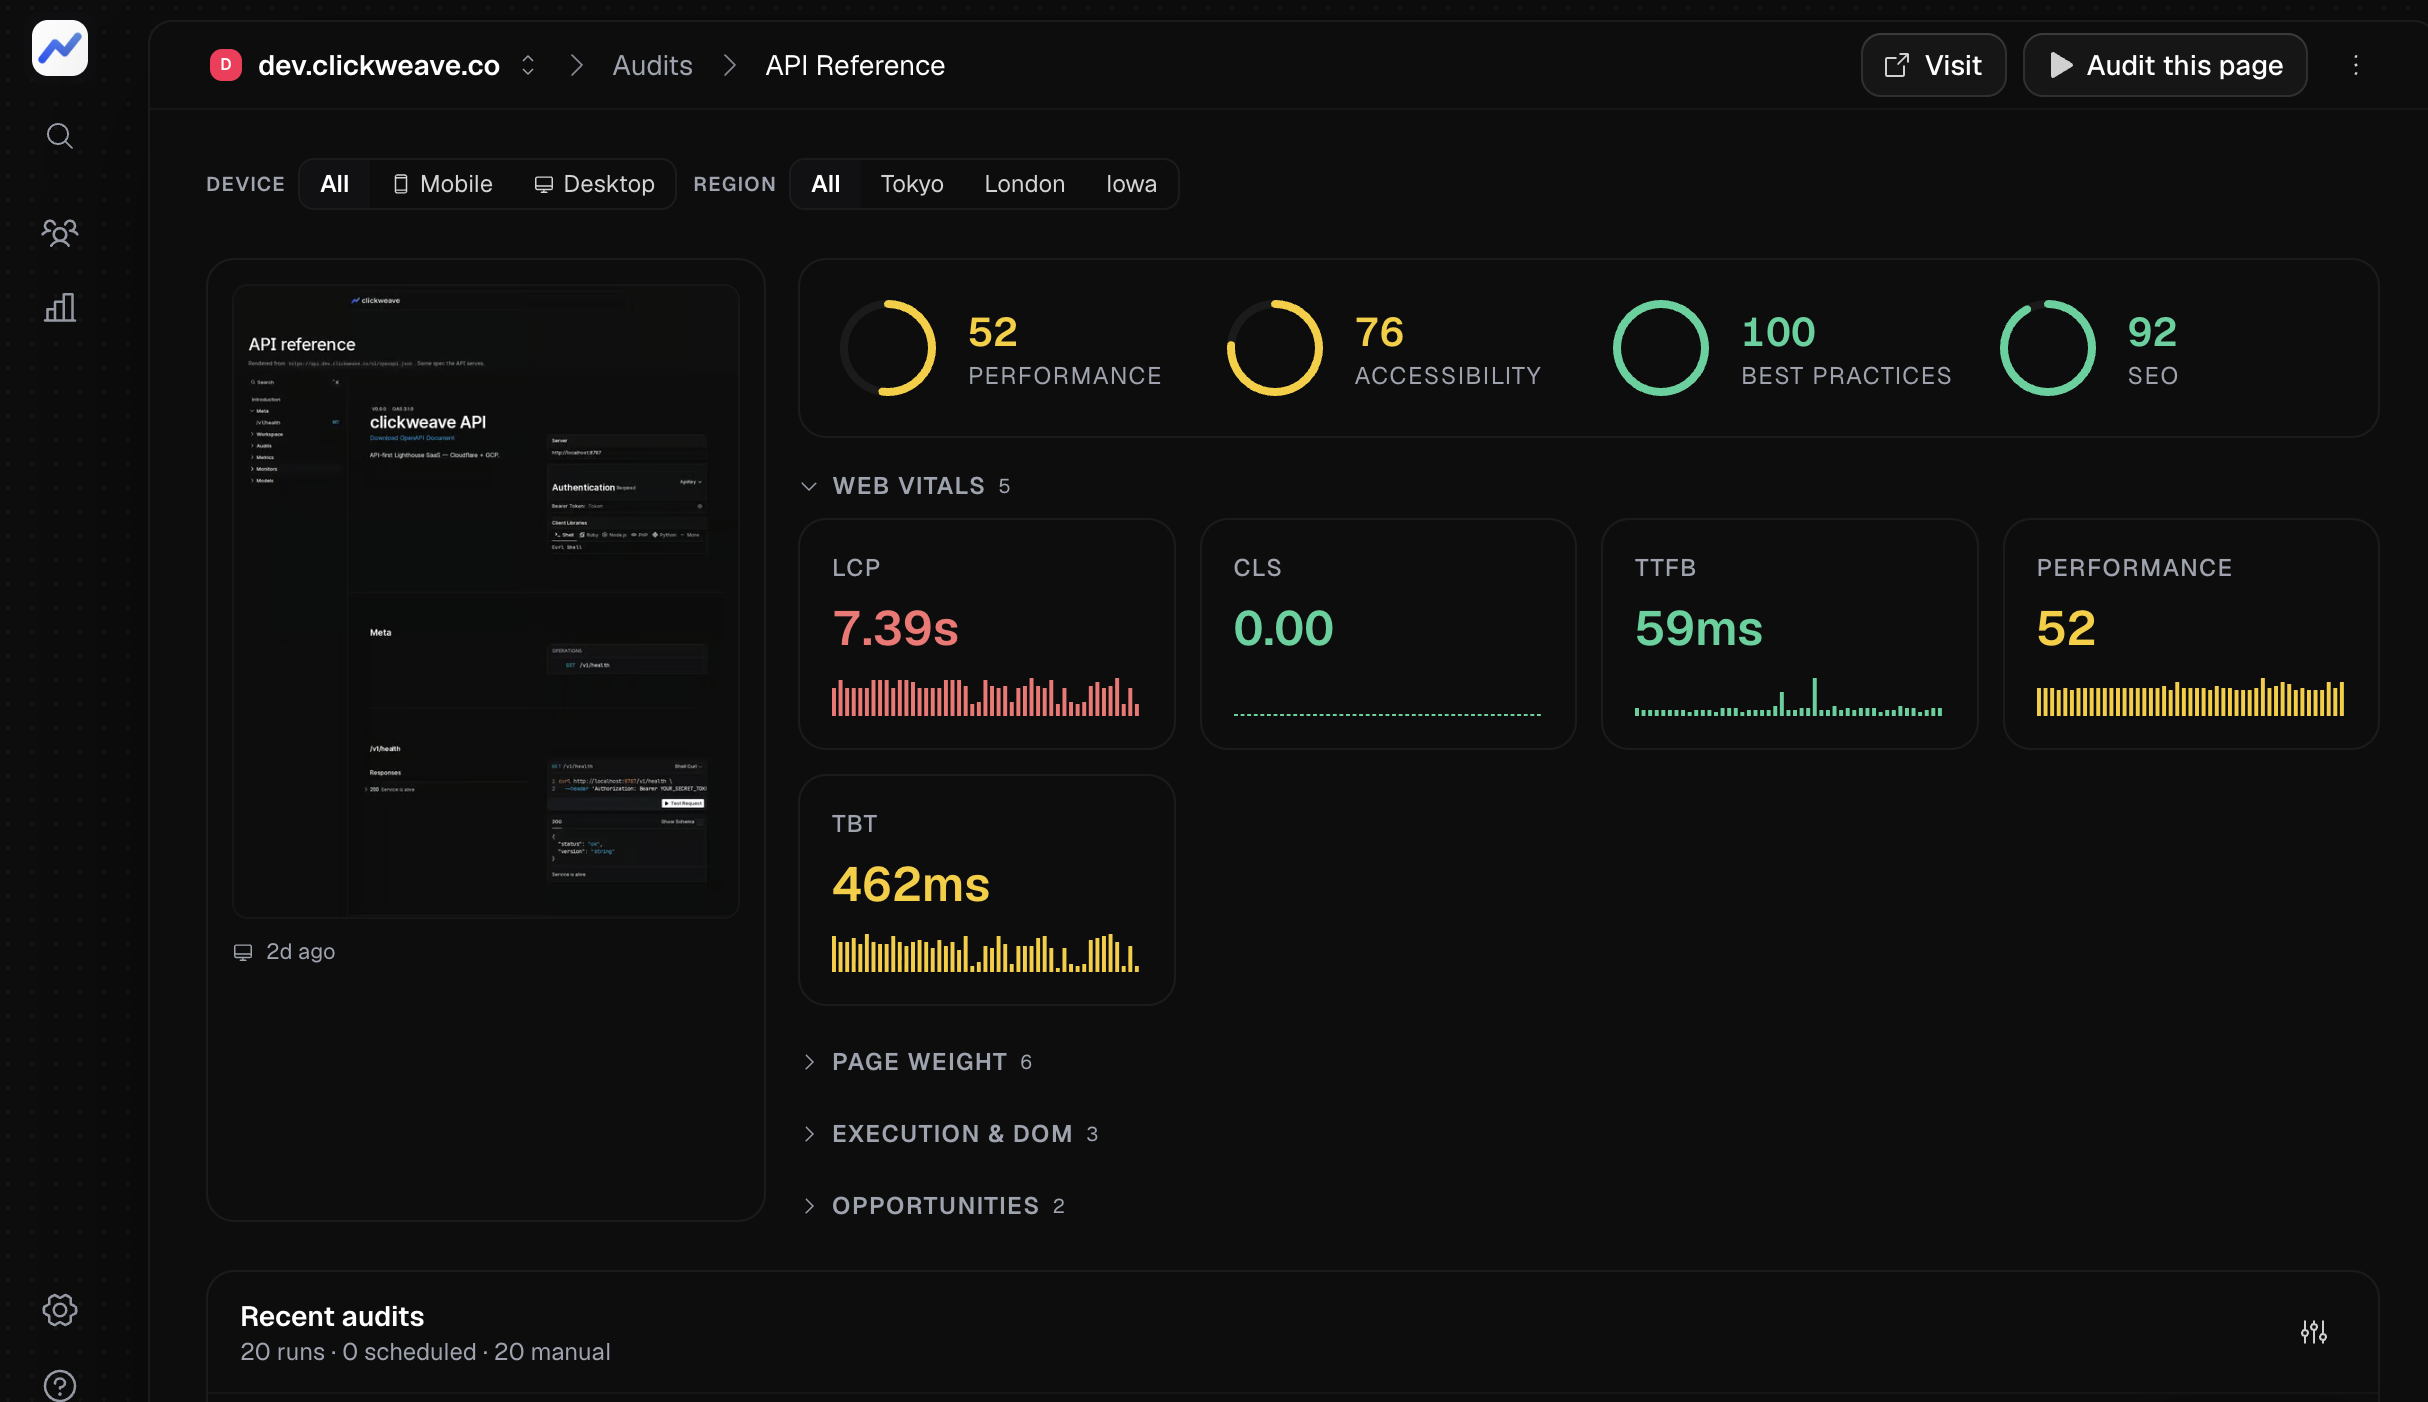2428x1402 pixels.
Task: Click the Accessibility score gauge ring
Action: coord(1274,348)
